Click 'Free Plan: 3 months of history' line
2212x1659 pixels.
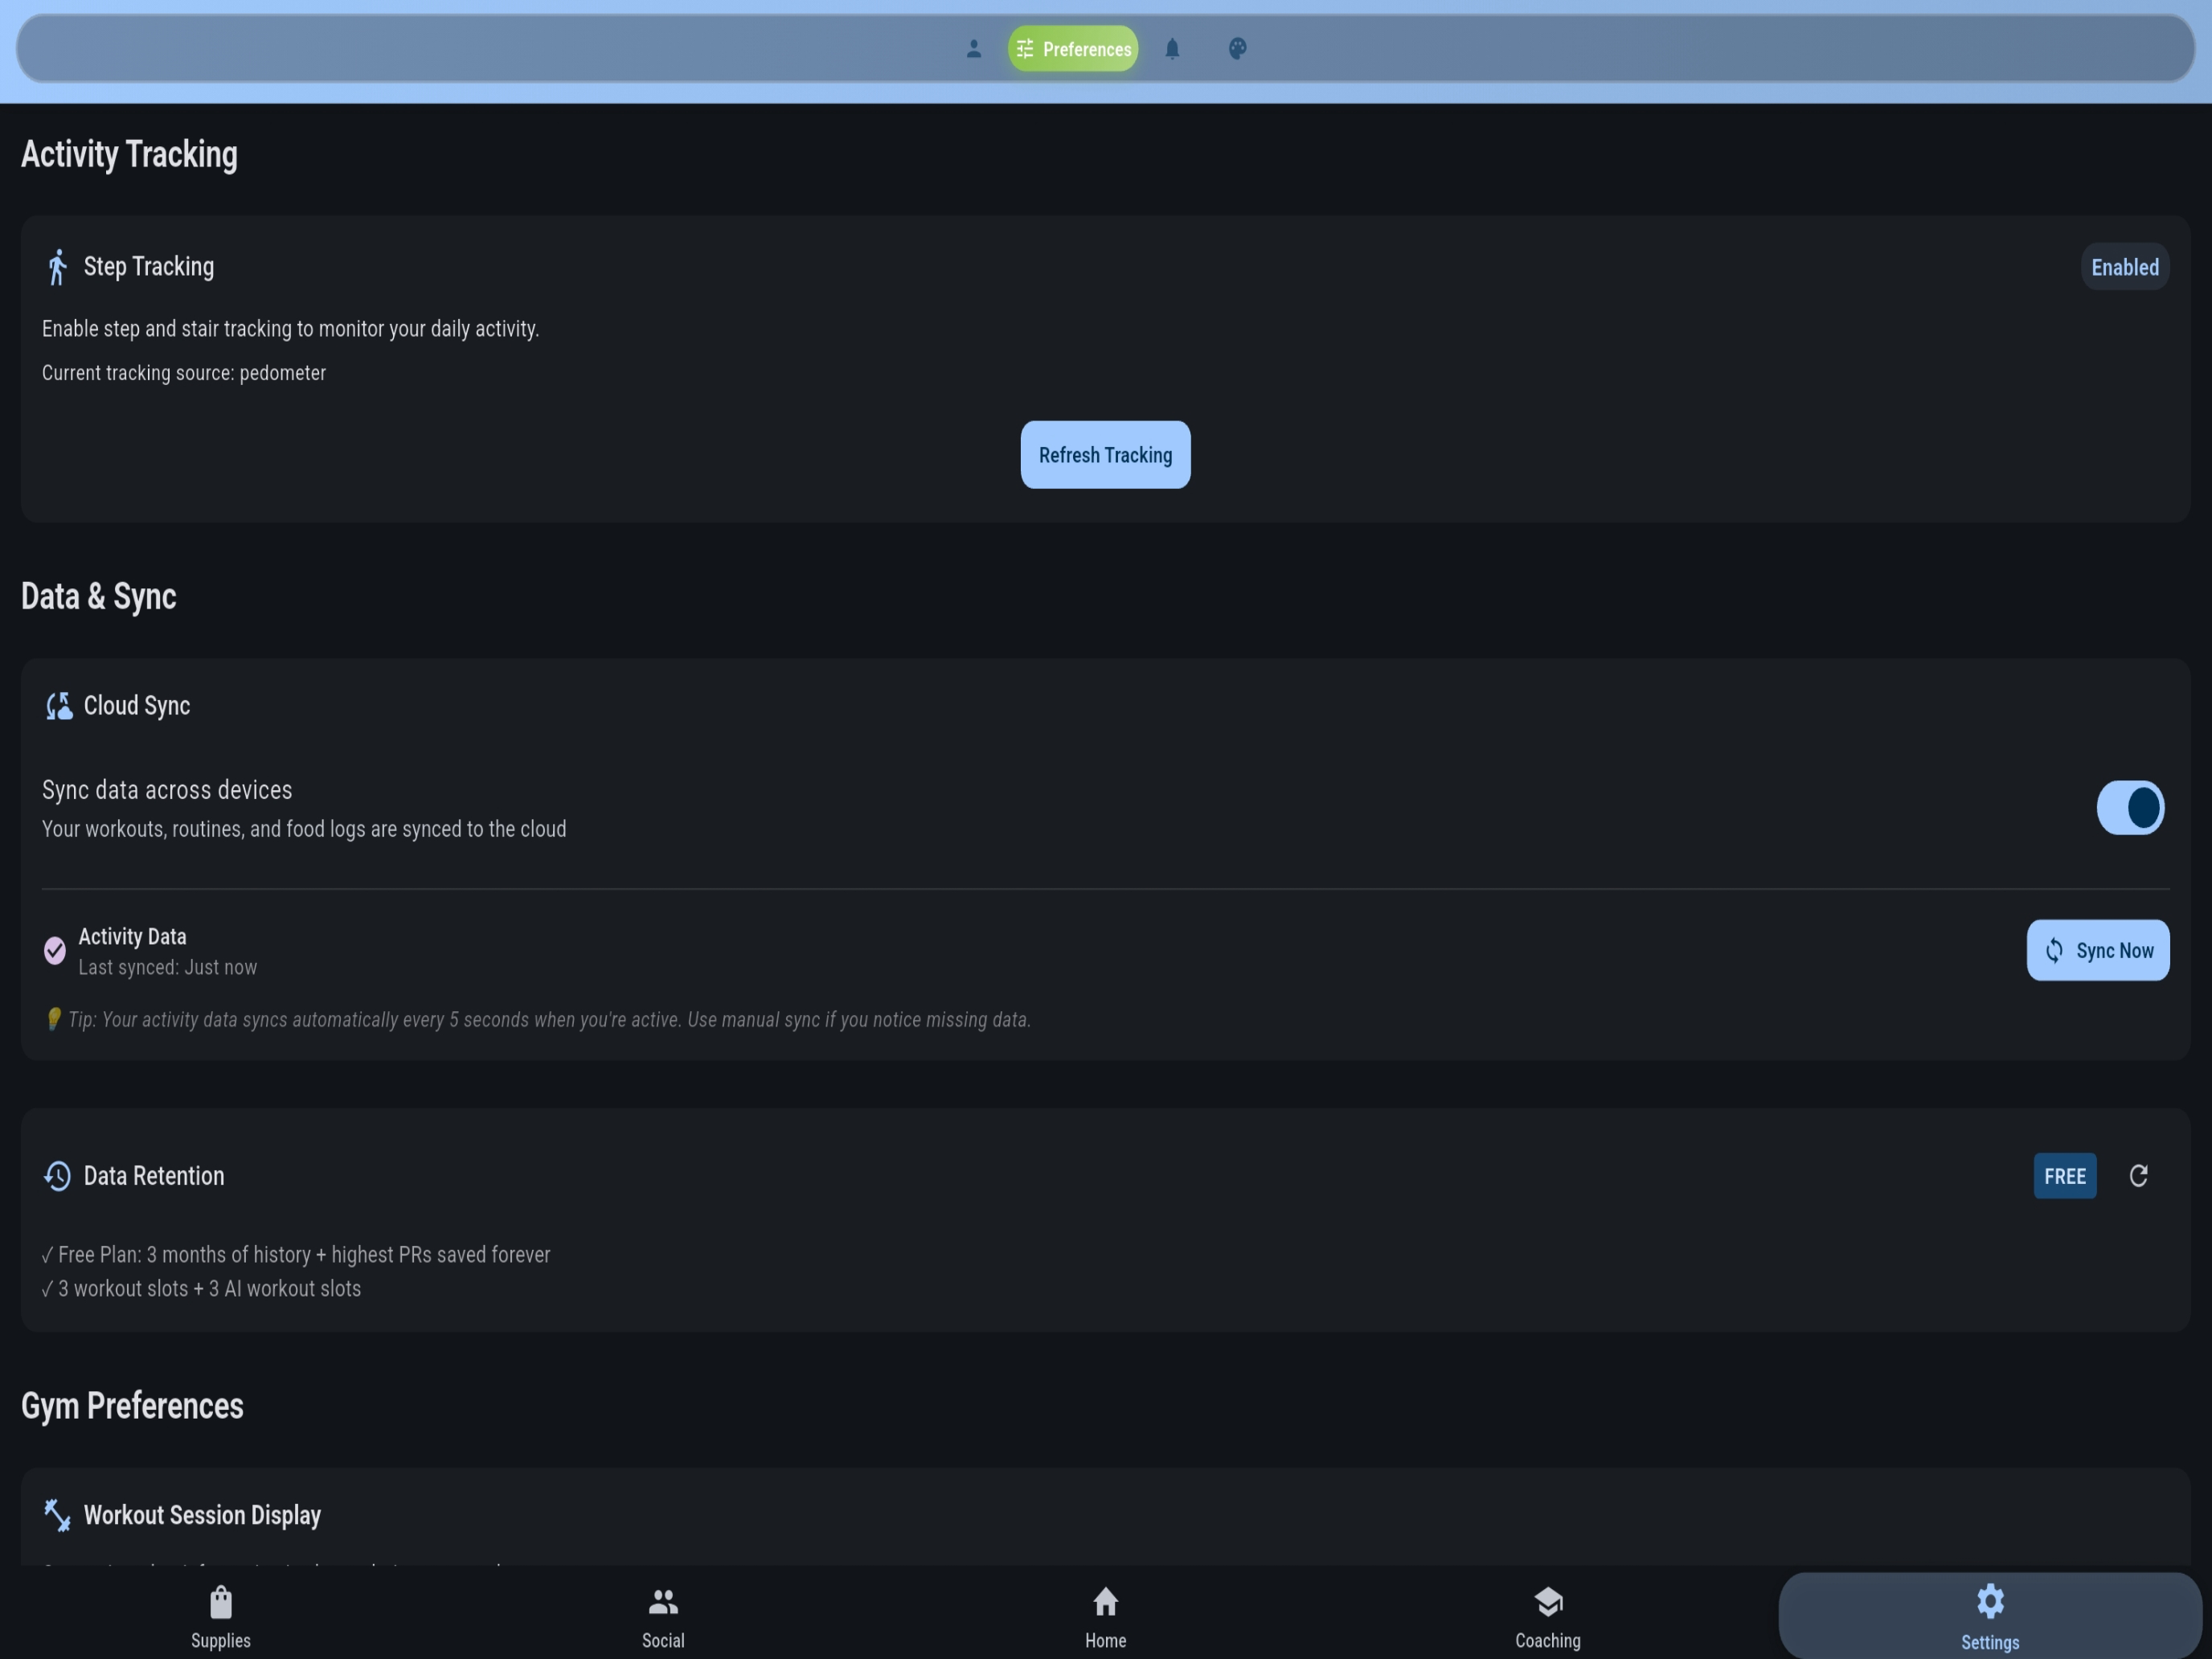(296, 1255)
